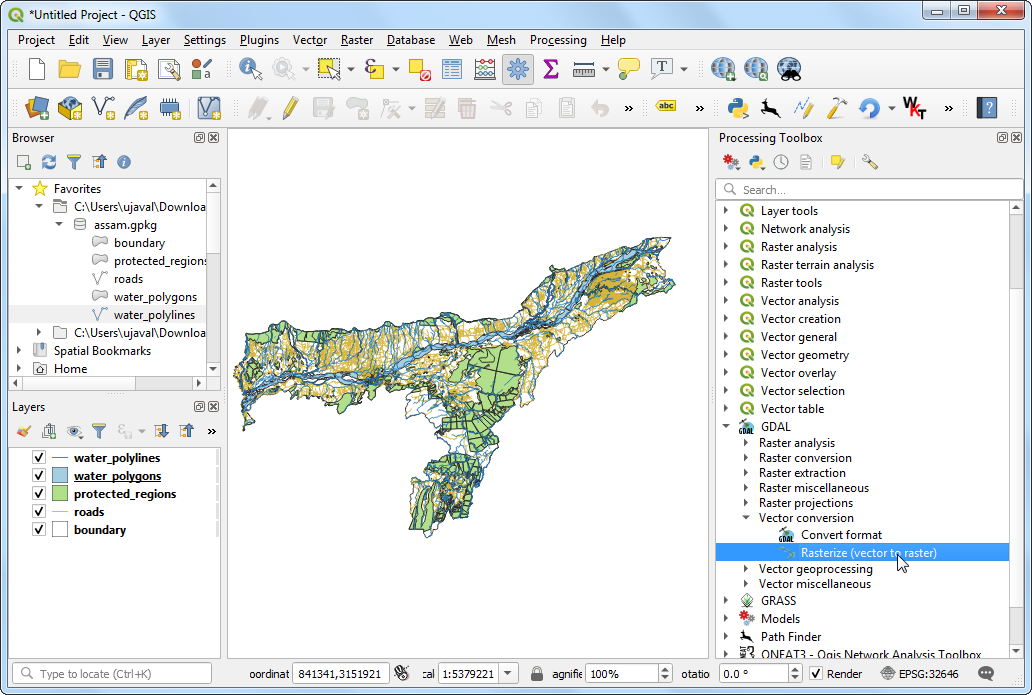Open the Raster menu
Image resolution: width=1032 pixels, height=695 pixels.
point(357,40)
